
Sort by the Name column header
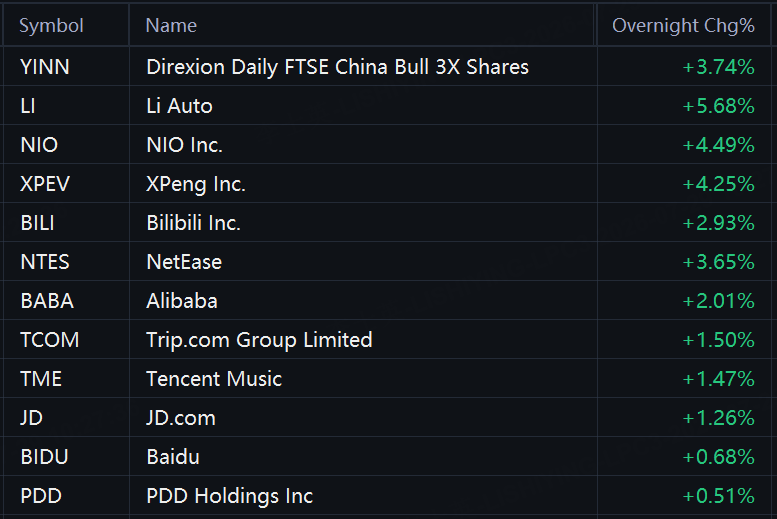[171, 25]
